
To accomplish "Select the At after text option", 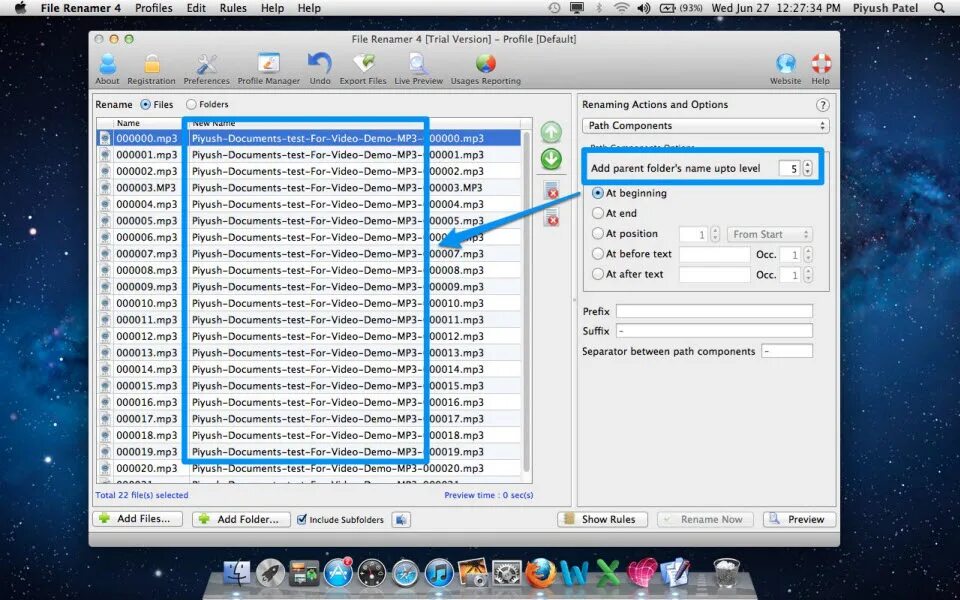I will (x=598, y=274).
